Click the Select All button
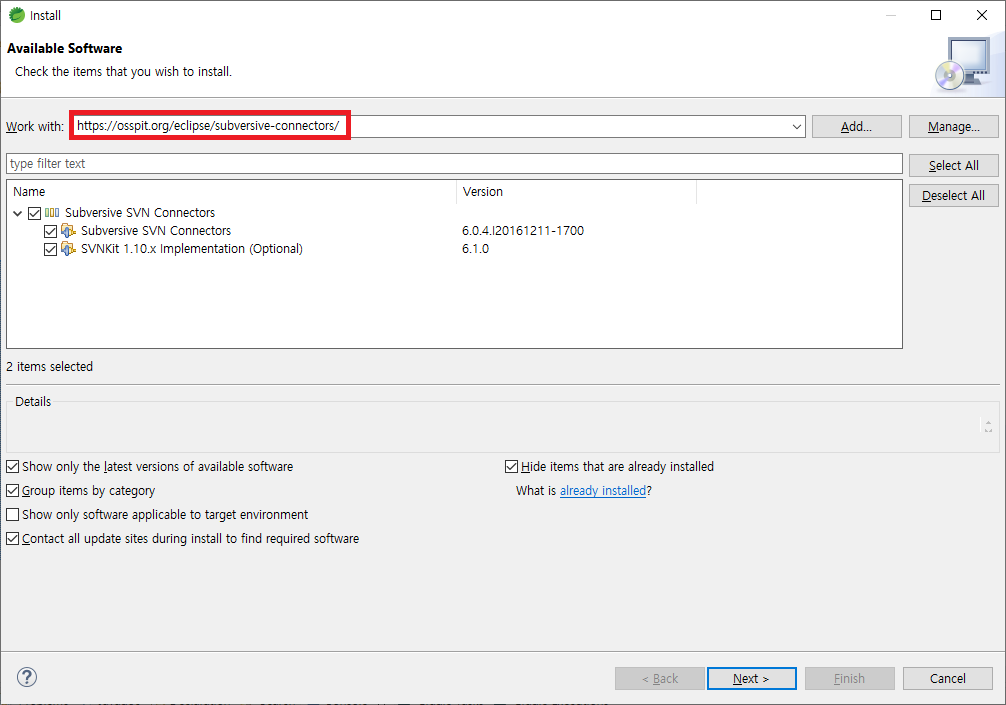 (953, 166)
